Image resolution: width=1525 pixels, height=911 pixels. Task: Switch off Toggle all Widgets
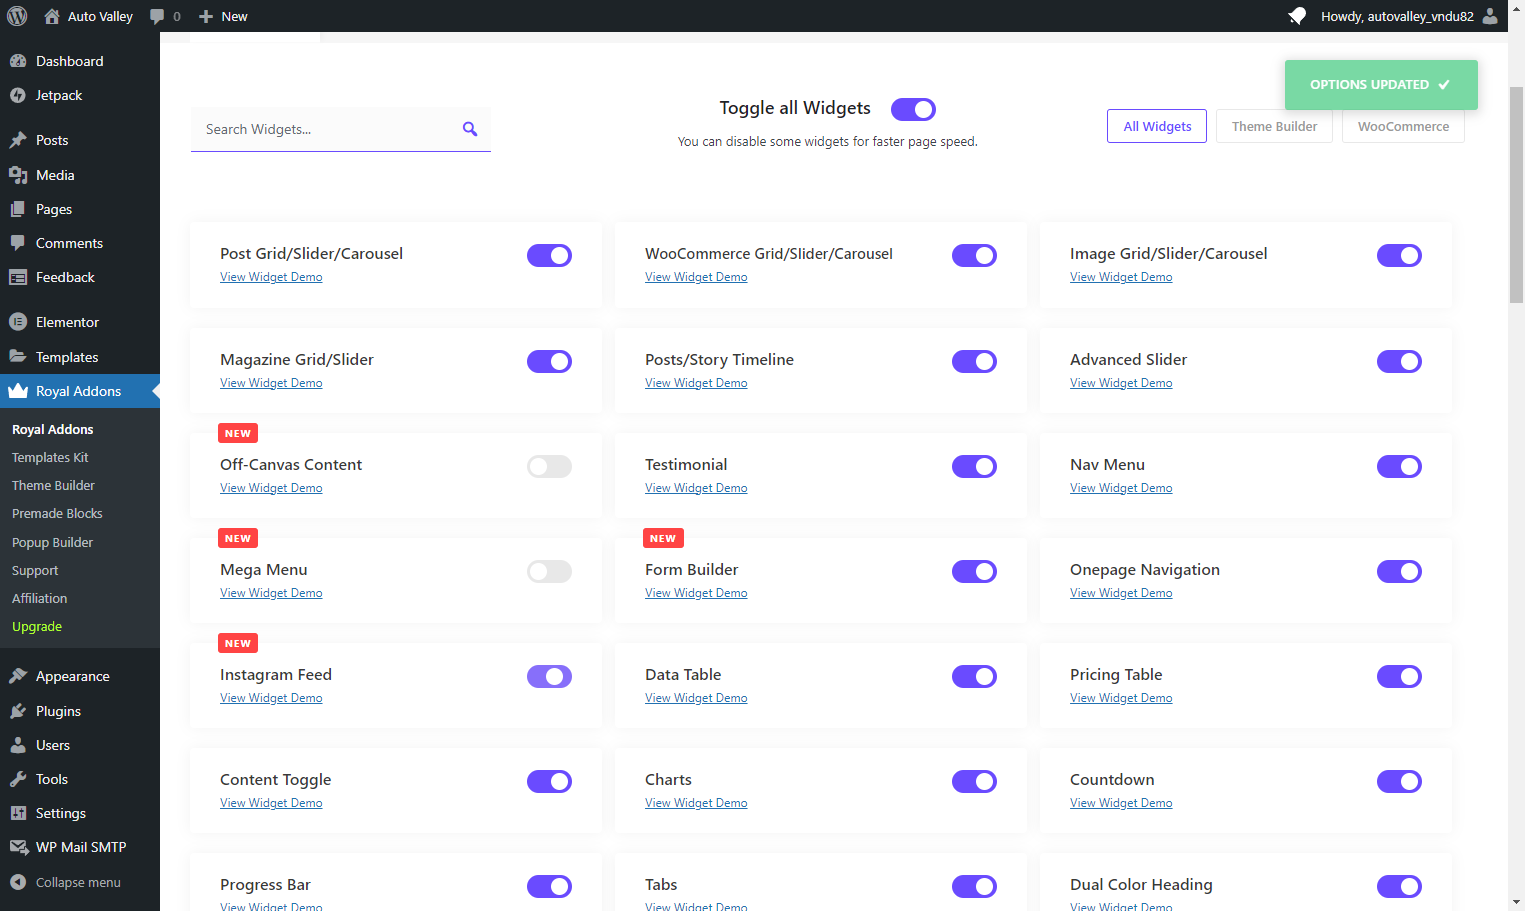coord(913,109)
